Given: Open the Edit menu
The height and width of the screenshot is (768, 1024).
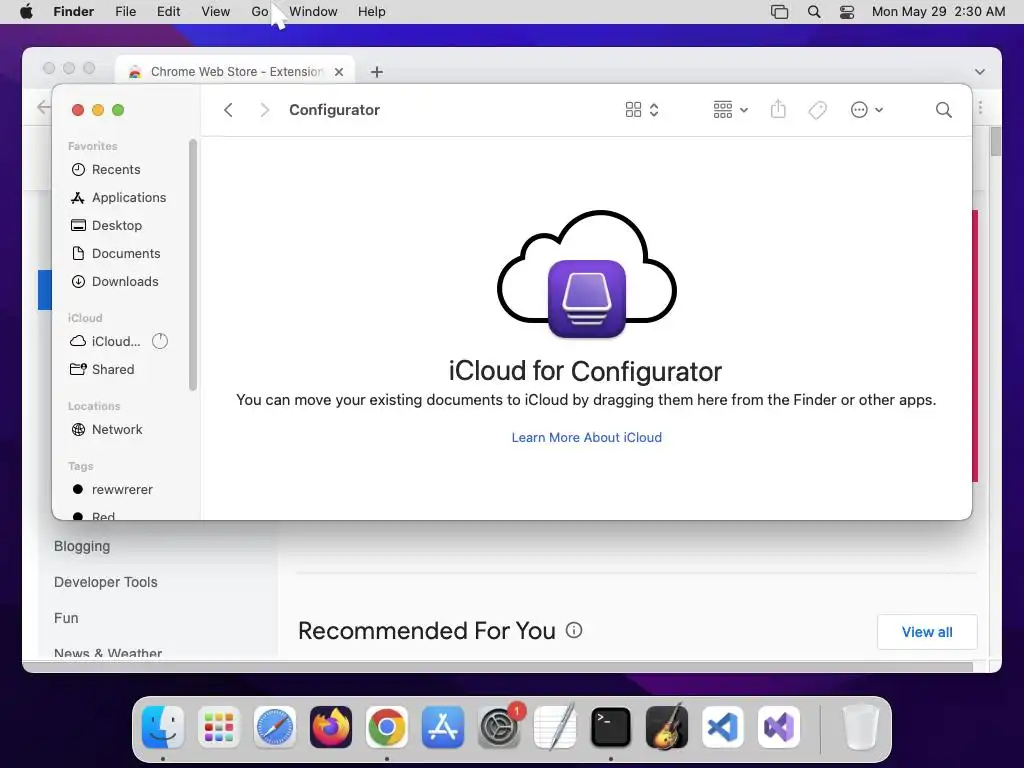Looking at the screenshot, I should click(x=168, y=12).
